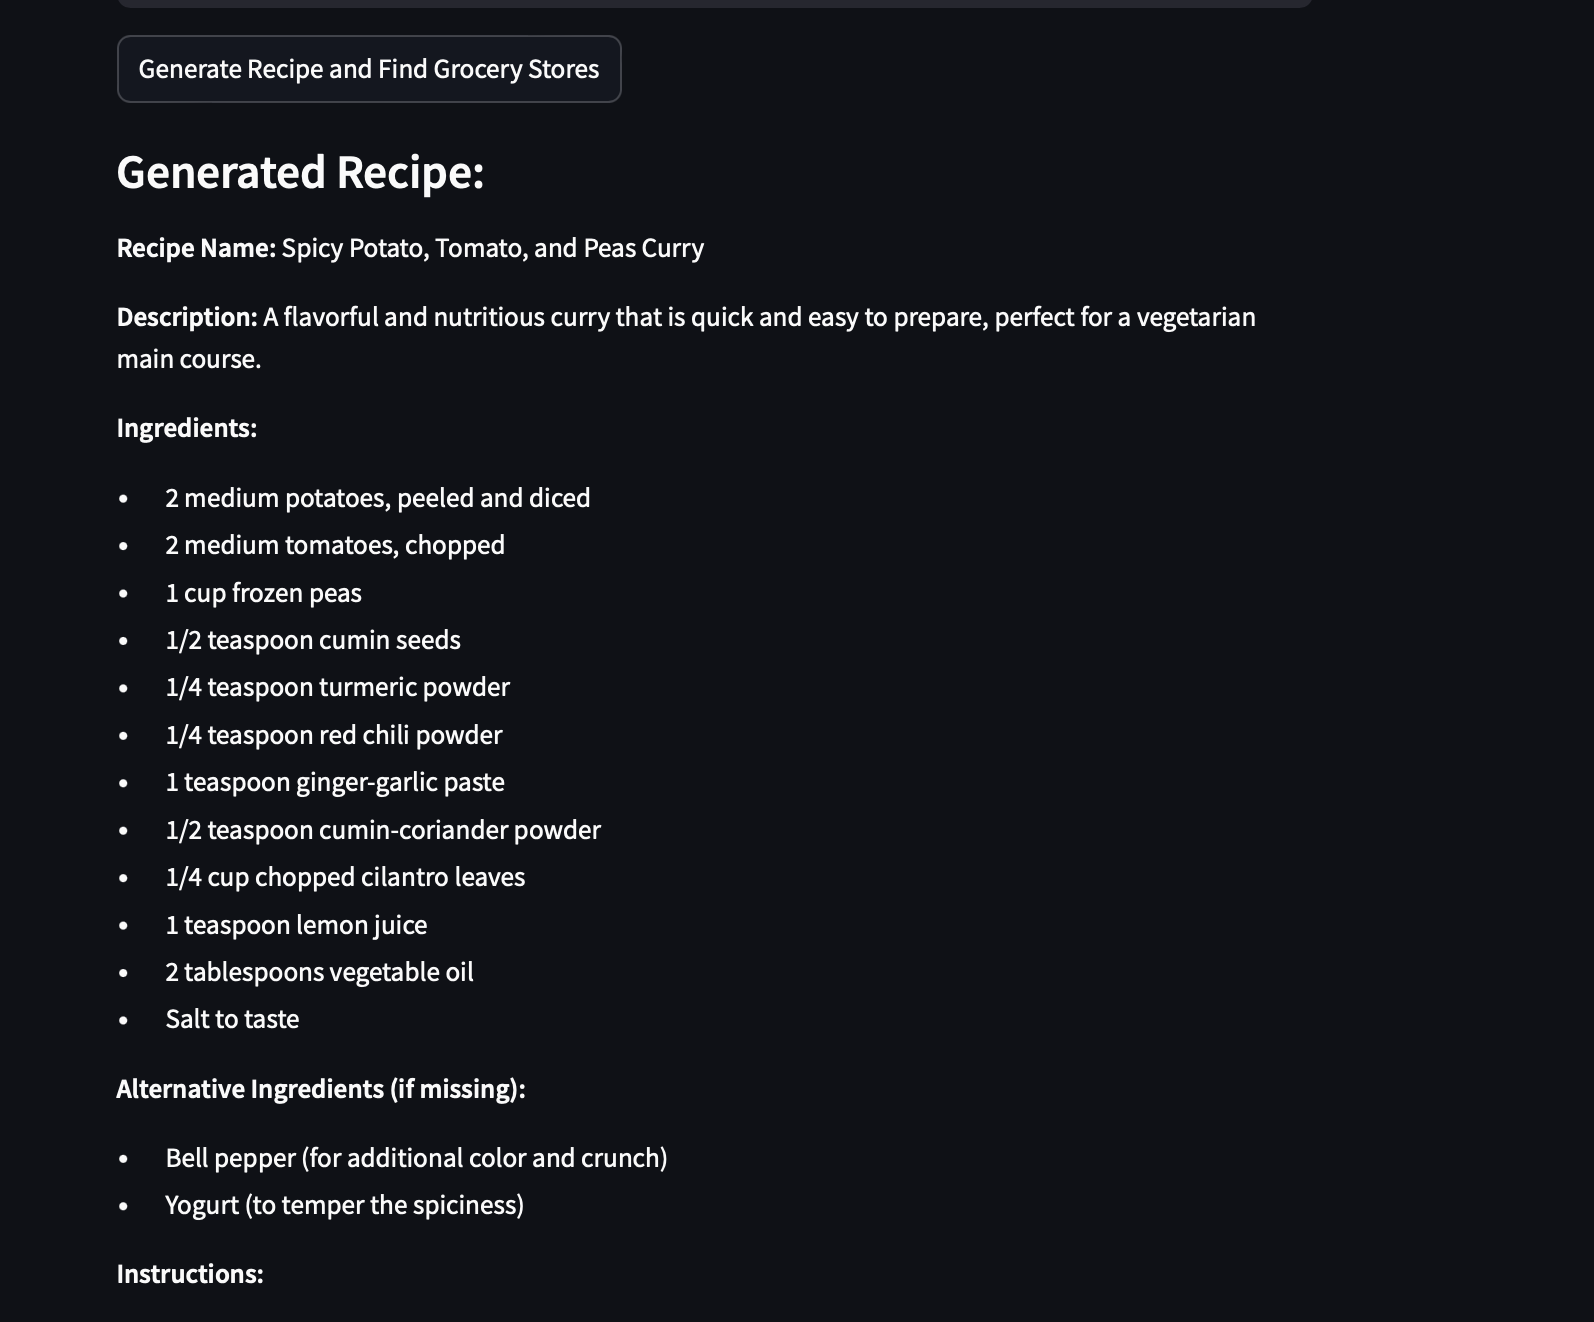Screen dimensions: 1594x1322
Task: Click Generate Recipe and Find Grocery Stores button
Action: [369, 69]
